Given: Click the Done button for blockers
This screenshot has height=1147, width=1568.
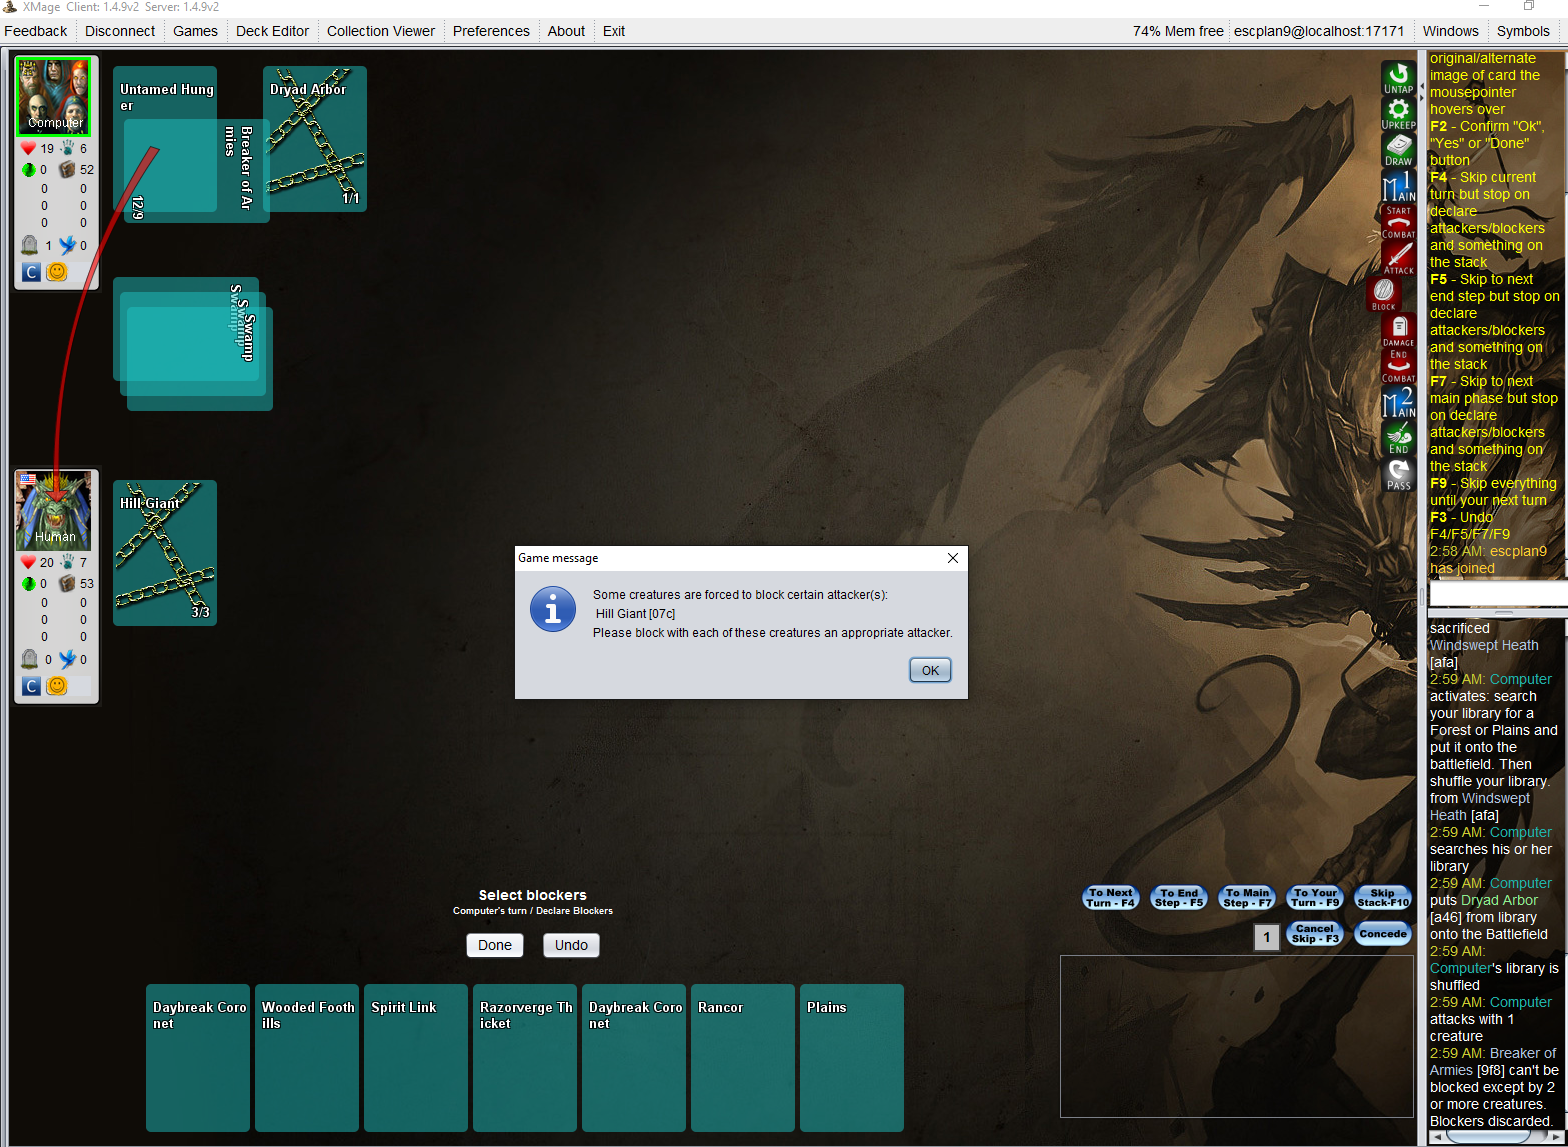Looking at the screenshot, I should tap(495, 945).
